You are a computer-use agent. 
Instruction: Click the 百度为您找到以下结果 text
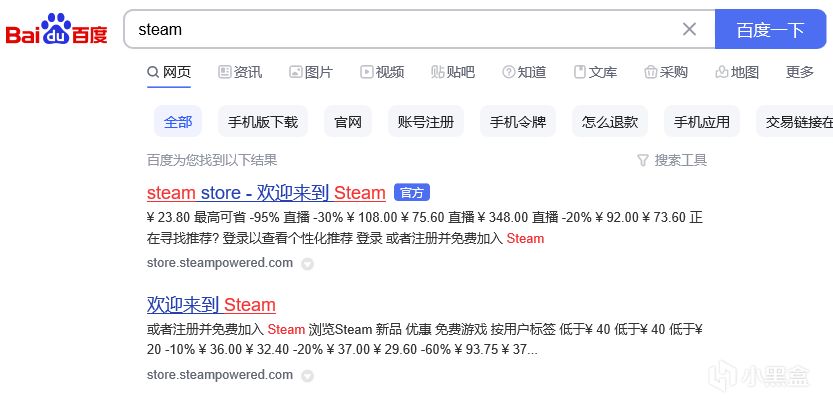point(212,160)
